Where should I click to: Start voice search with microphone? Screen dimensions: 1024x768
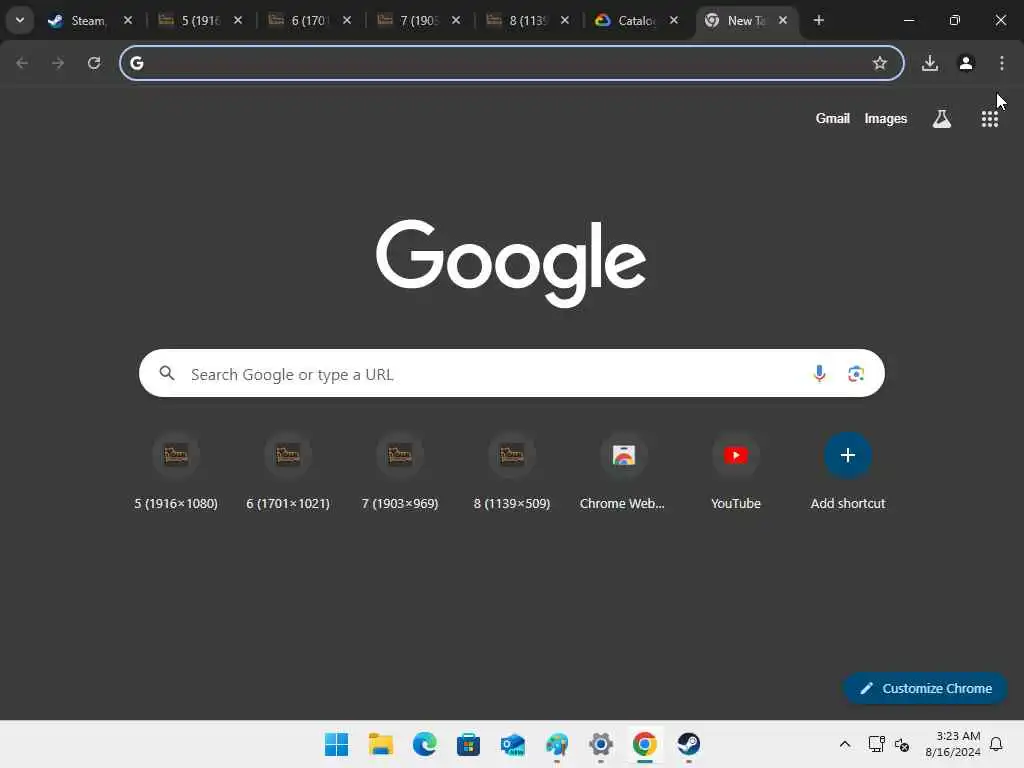(819, 373)
